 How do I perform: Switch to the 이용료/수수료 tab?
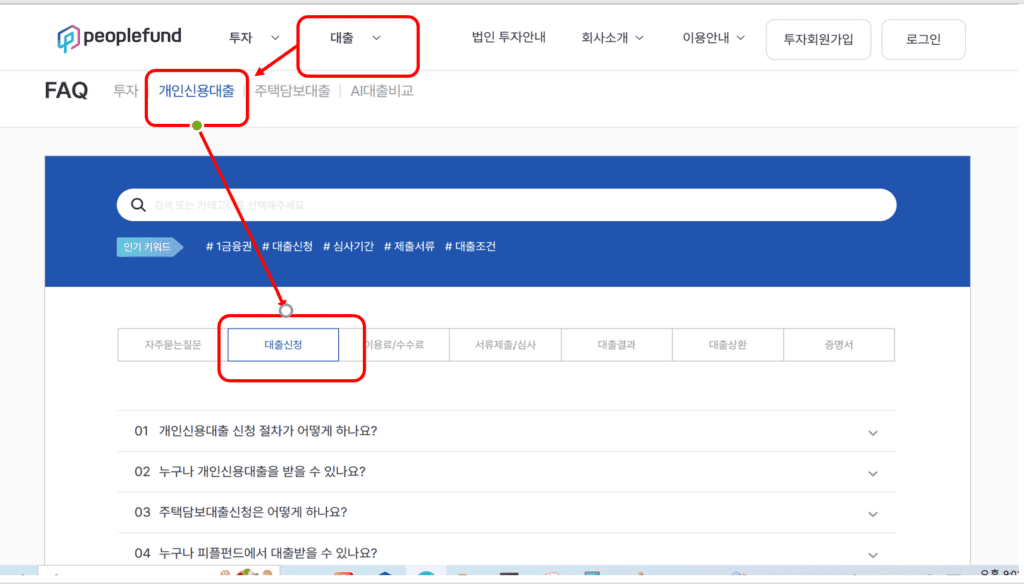click(394, 345)
